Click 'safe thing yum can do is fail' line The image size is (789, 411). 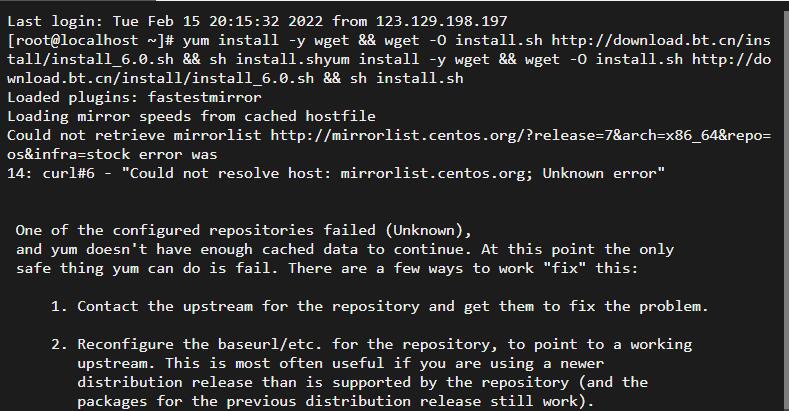pos(327,268)
